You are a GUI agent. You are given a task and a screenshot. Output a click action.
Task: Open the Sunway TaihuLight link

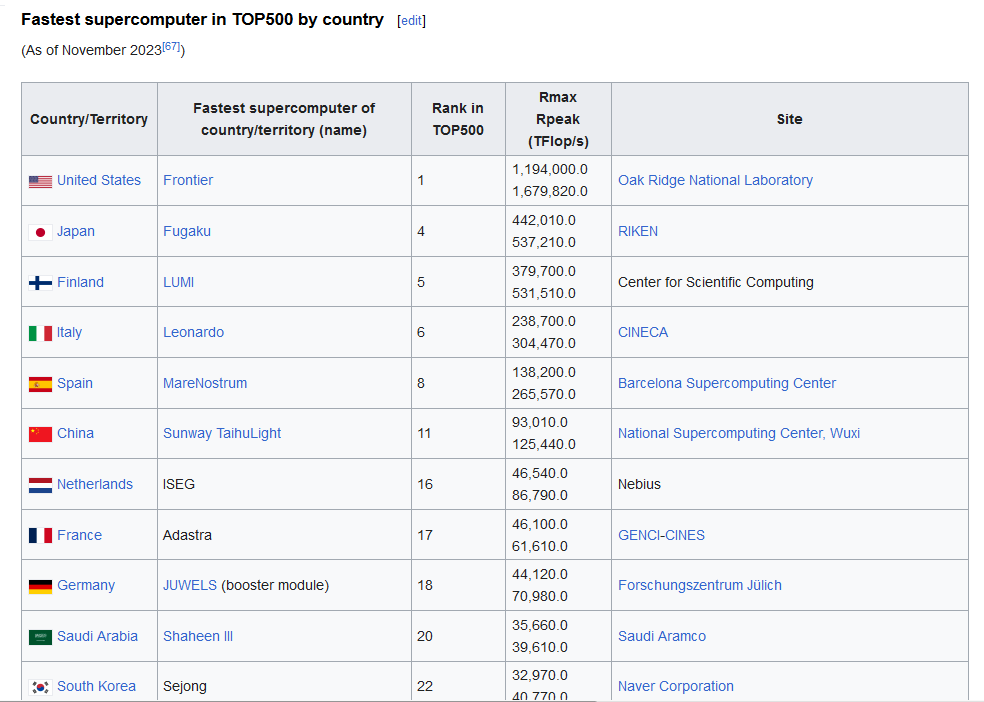point(222,433)
